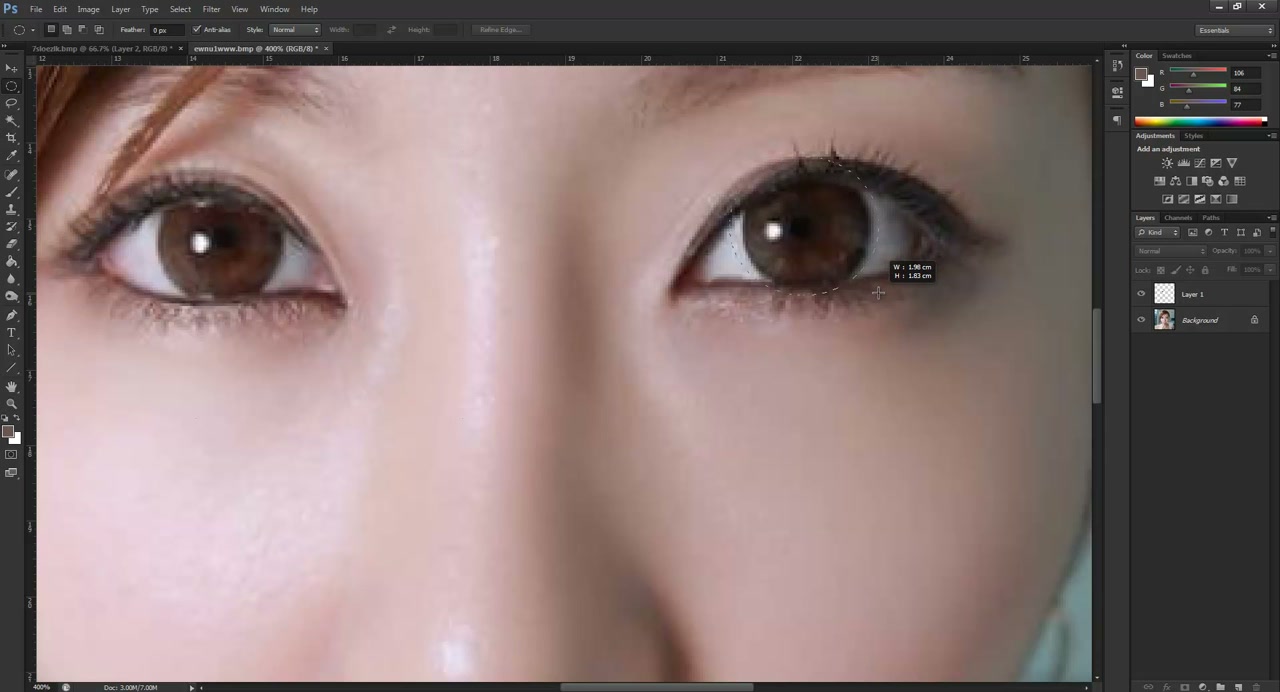Open the blending mode Normal dropdown
The height and width of the screenshot is (692, 1280).
1171,251
